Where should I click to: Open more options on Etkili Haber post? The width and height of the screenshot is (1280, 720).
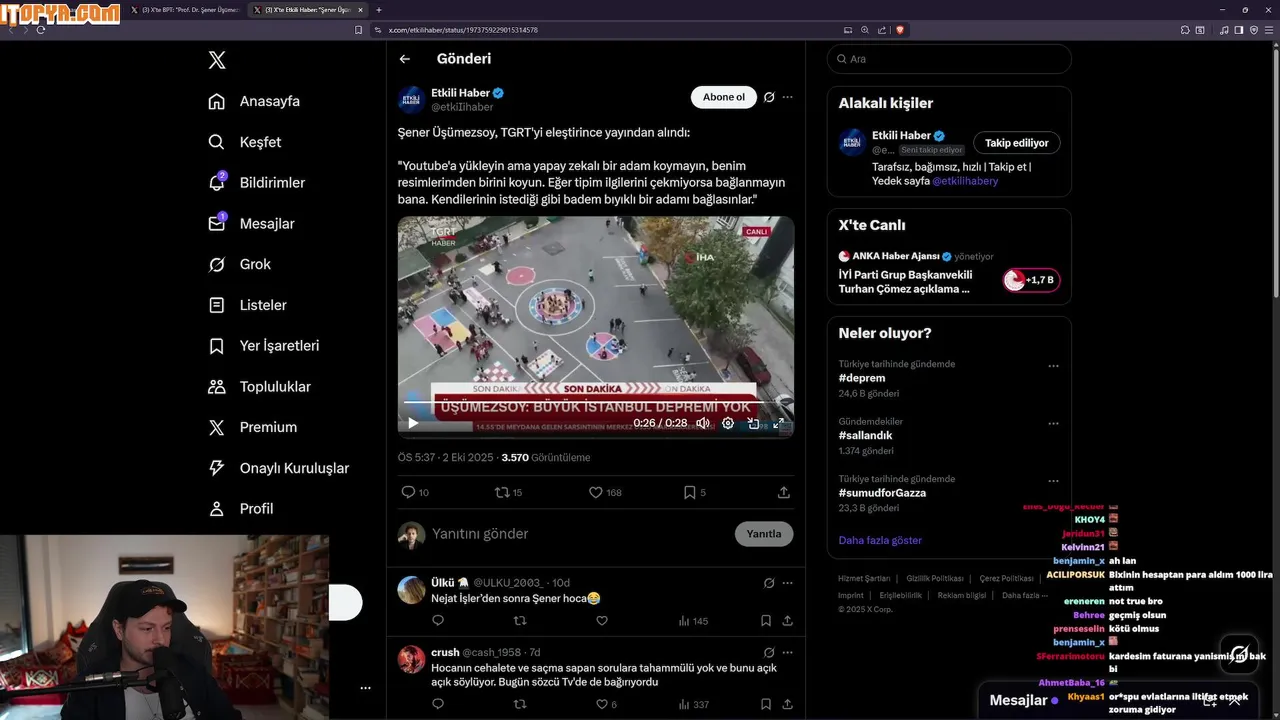(788, 97)
